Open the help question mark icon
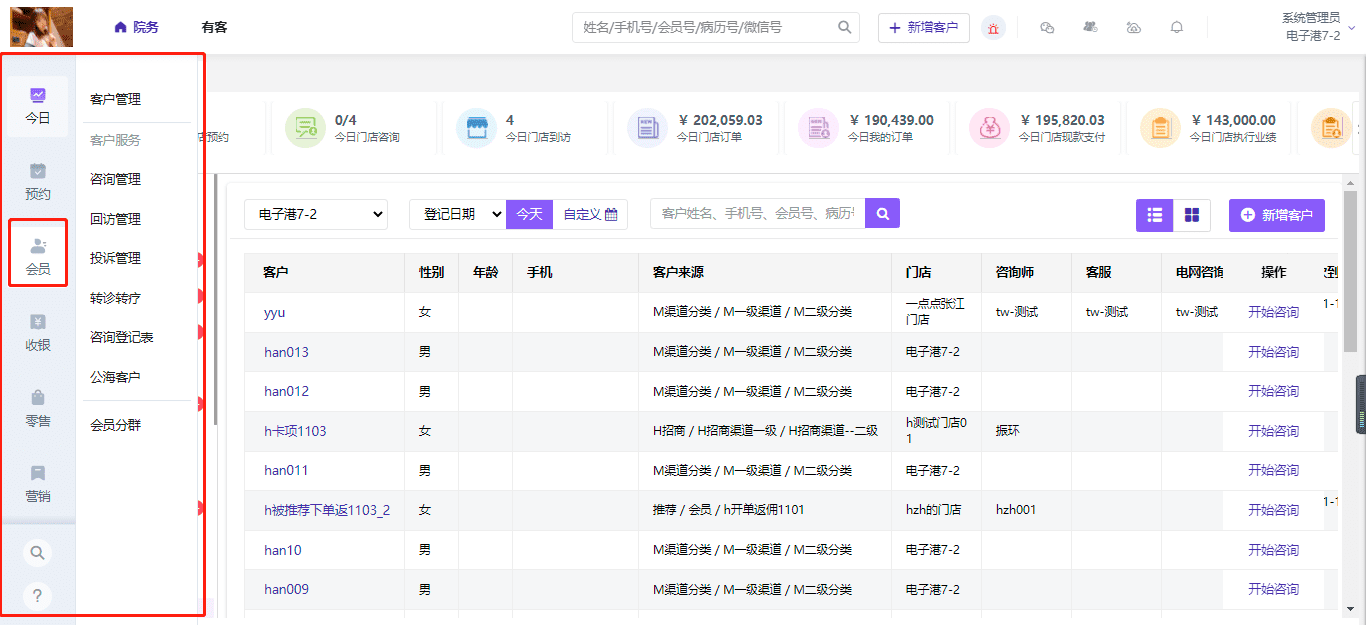1366x625 pixels. click(x=37, y=597)
